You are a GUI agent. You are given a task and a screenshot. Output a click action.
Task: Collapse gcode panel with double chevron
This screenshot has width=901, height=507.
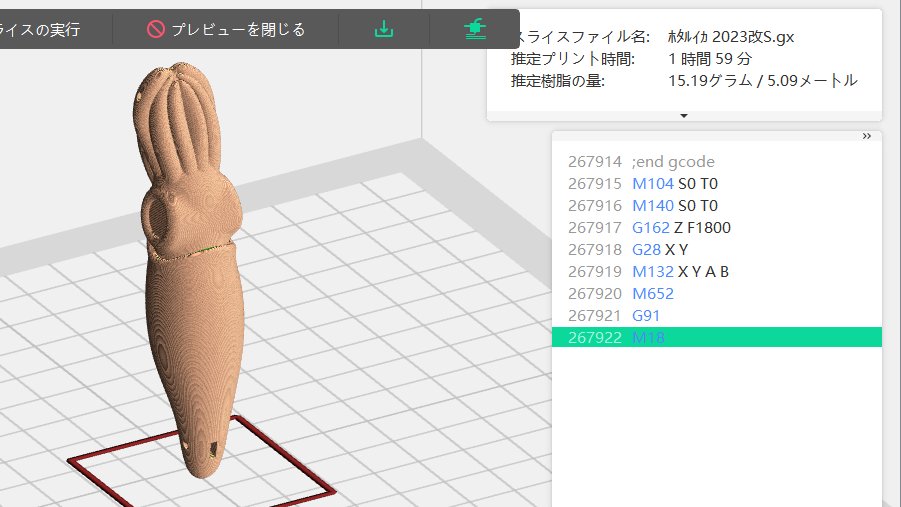coord(867,136)
